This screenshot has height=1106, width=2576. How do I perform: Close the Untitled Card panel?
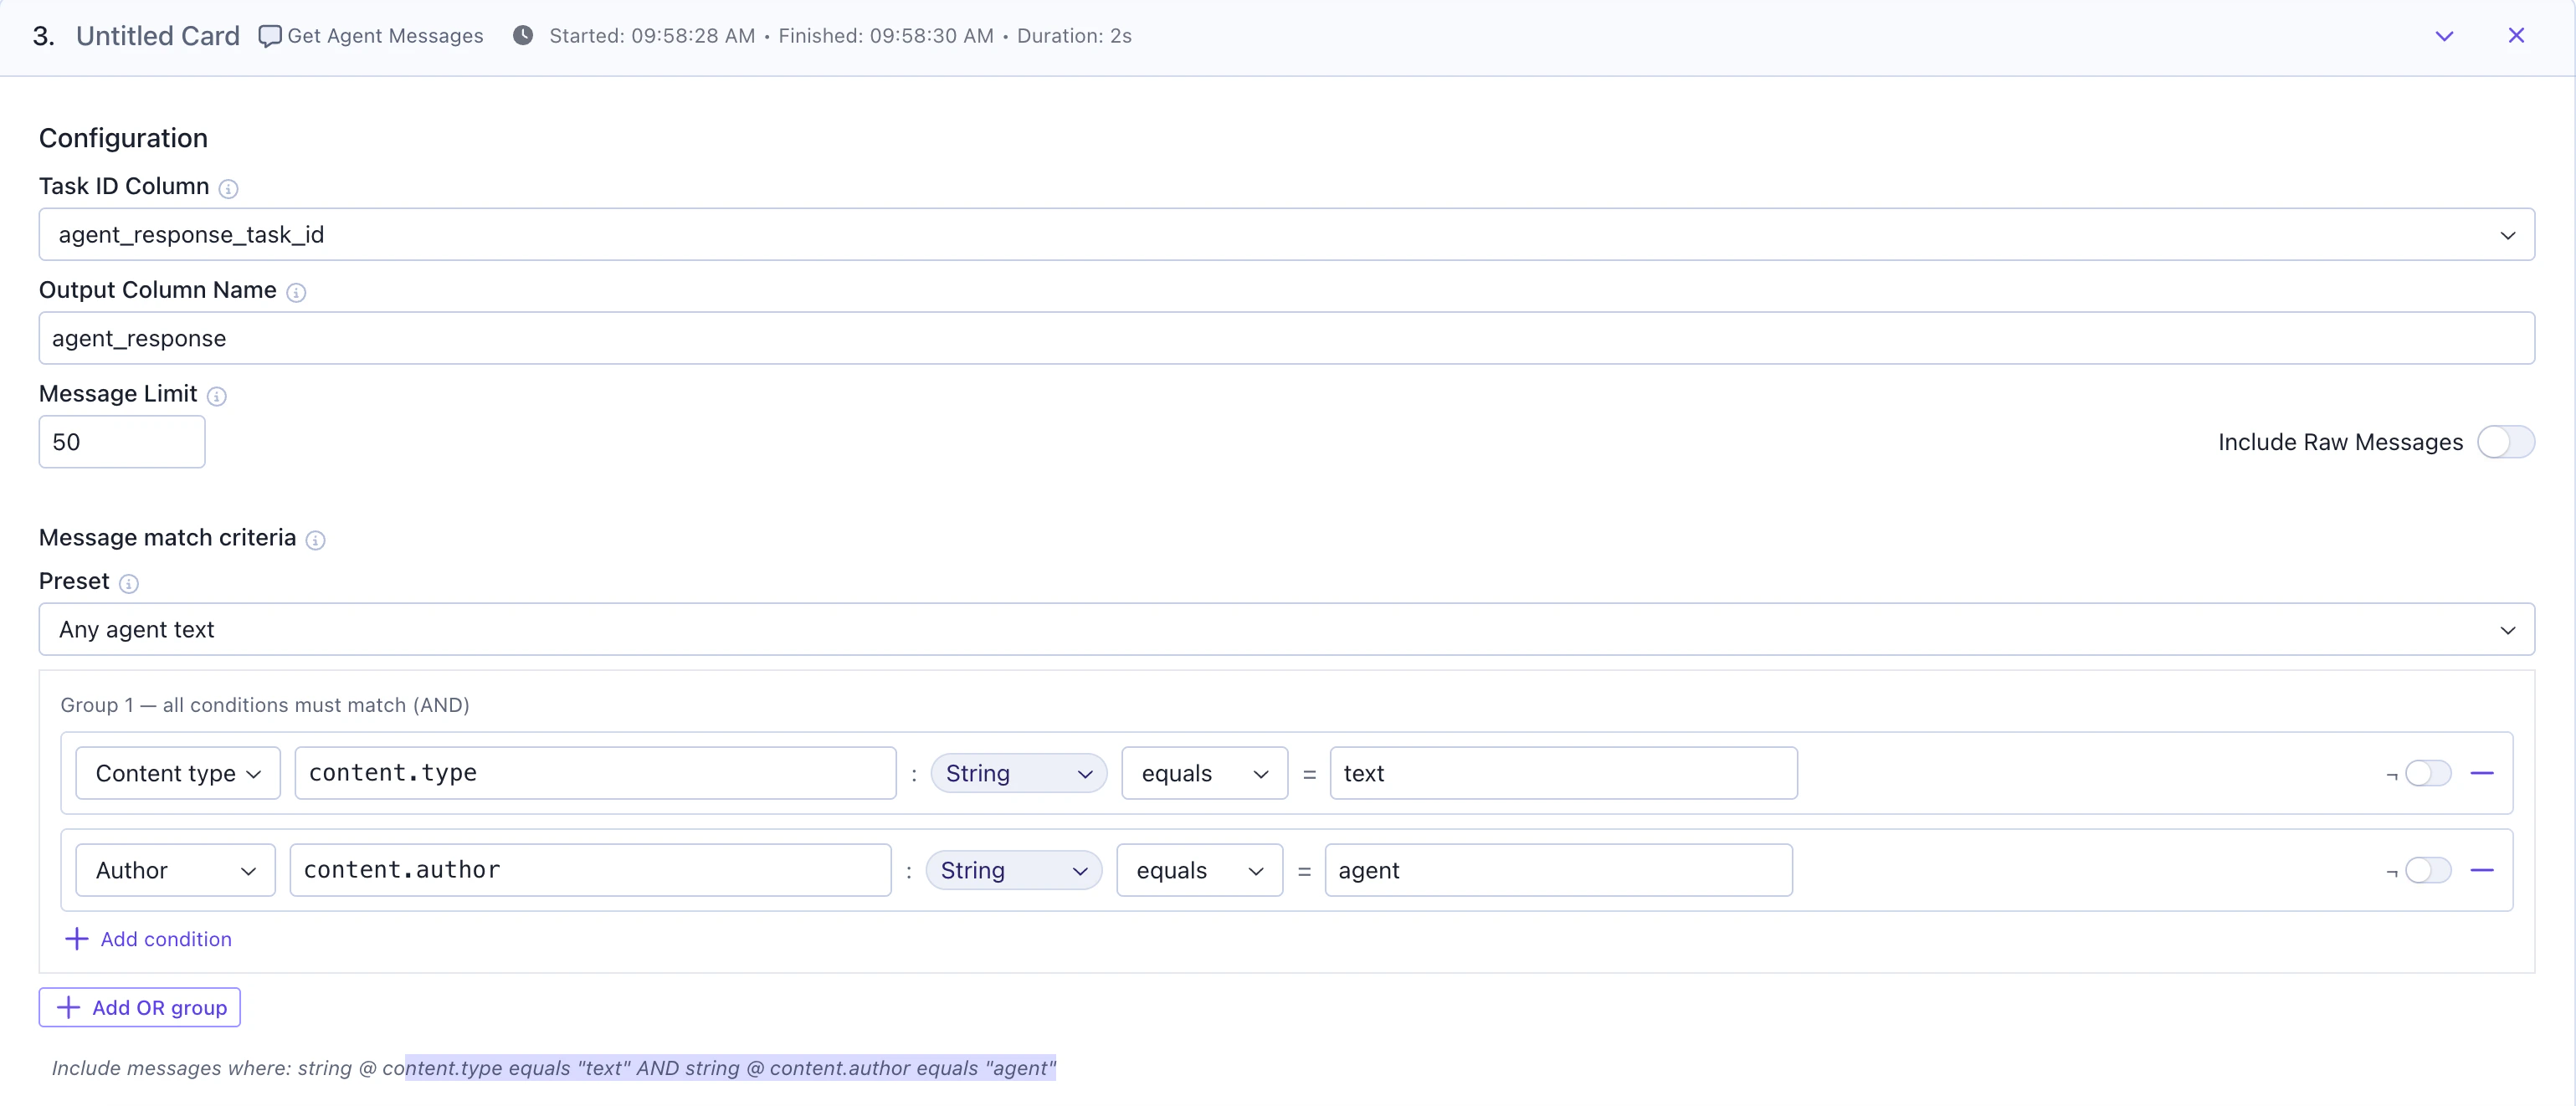(2516, 36)
